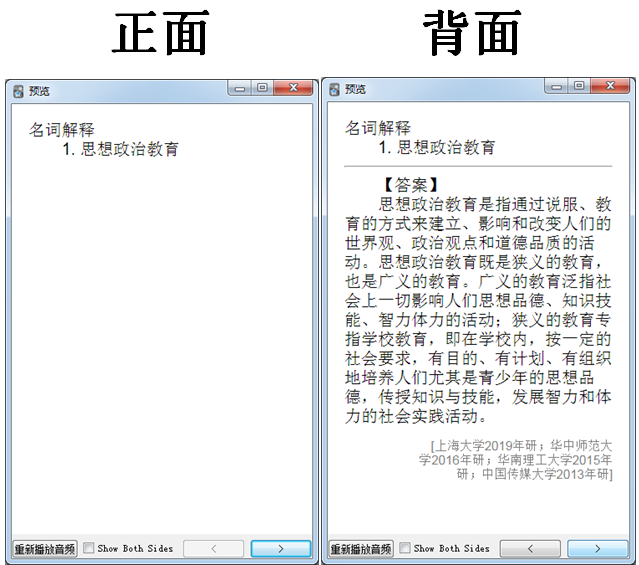Close the right preview window

[x=610, y=86]
